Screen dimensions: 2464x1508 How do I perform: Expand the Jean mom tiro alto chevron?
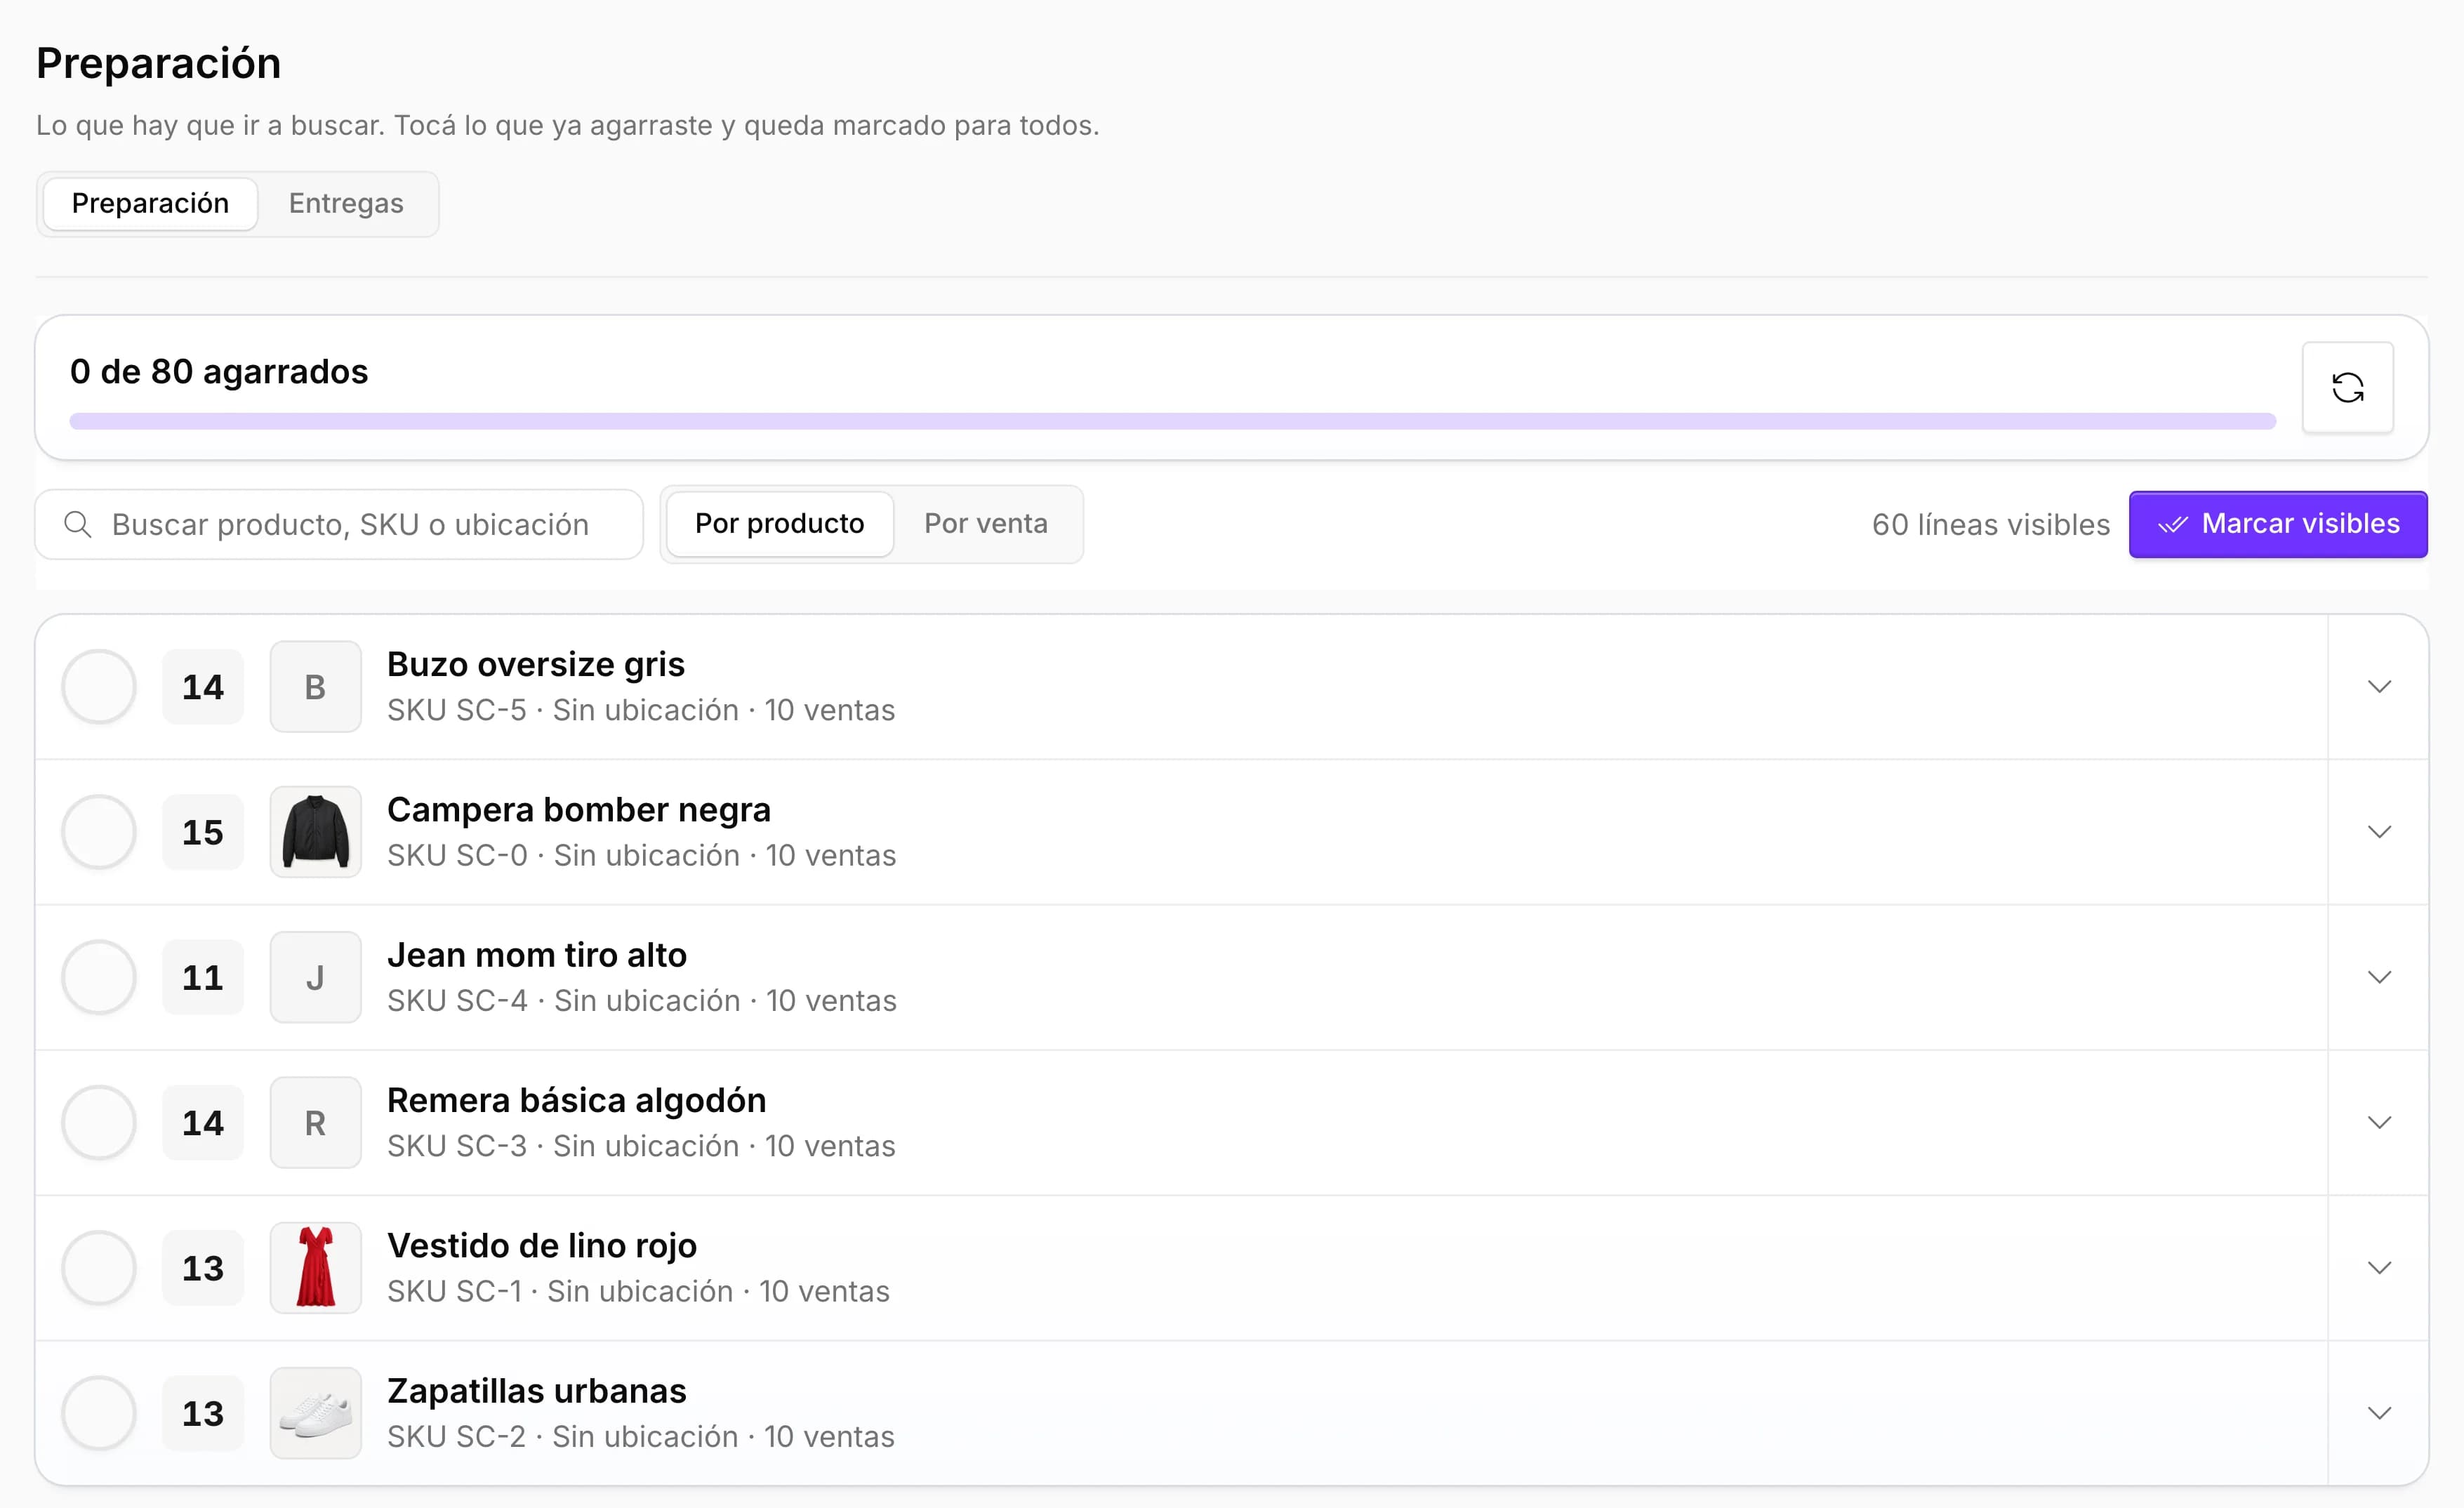[2379, 977]
